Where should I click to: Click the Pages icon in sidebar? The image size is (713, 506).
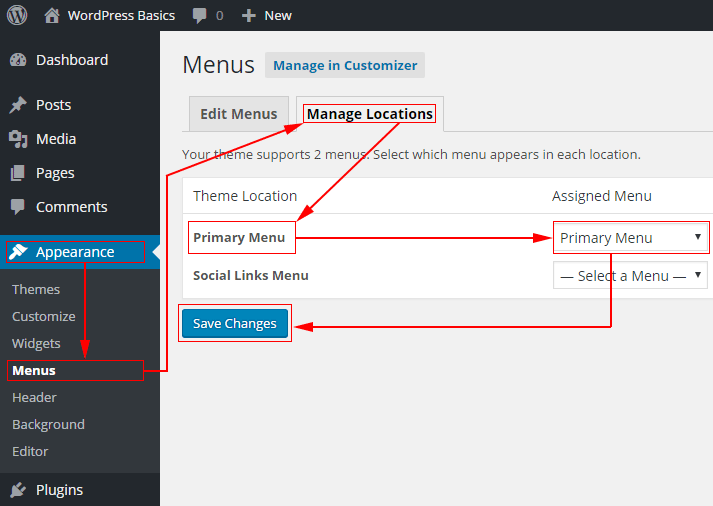pos(18,173)
